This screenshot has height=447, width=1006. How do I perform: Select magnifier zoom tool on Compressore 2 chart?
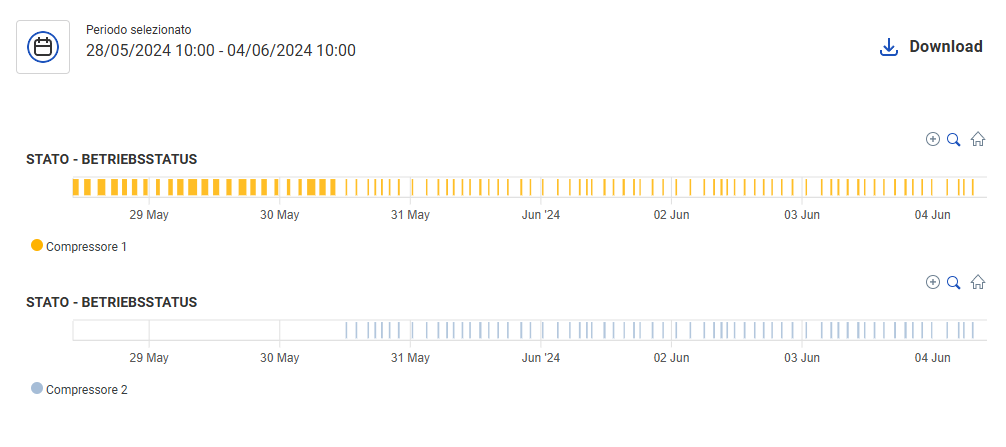click(954, 283)
